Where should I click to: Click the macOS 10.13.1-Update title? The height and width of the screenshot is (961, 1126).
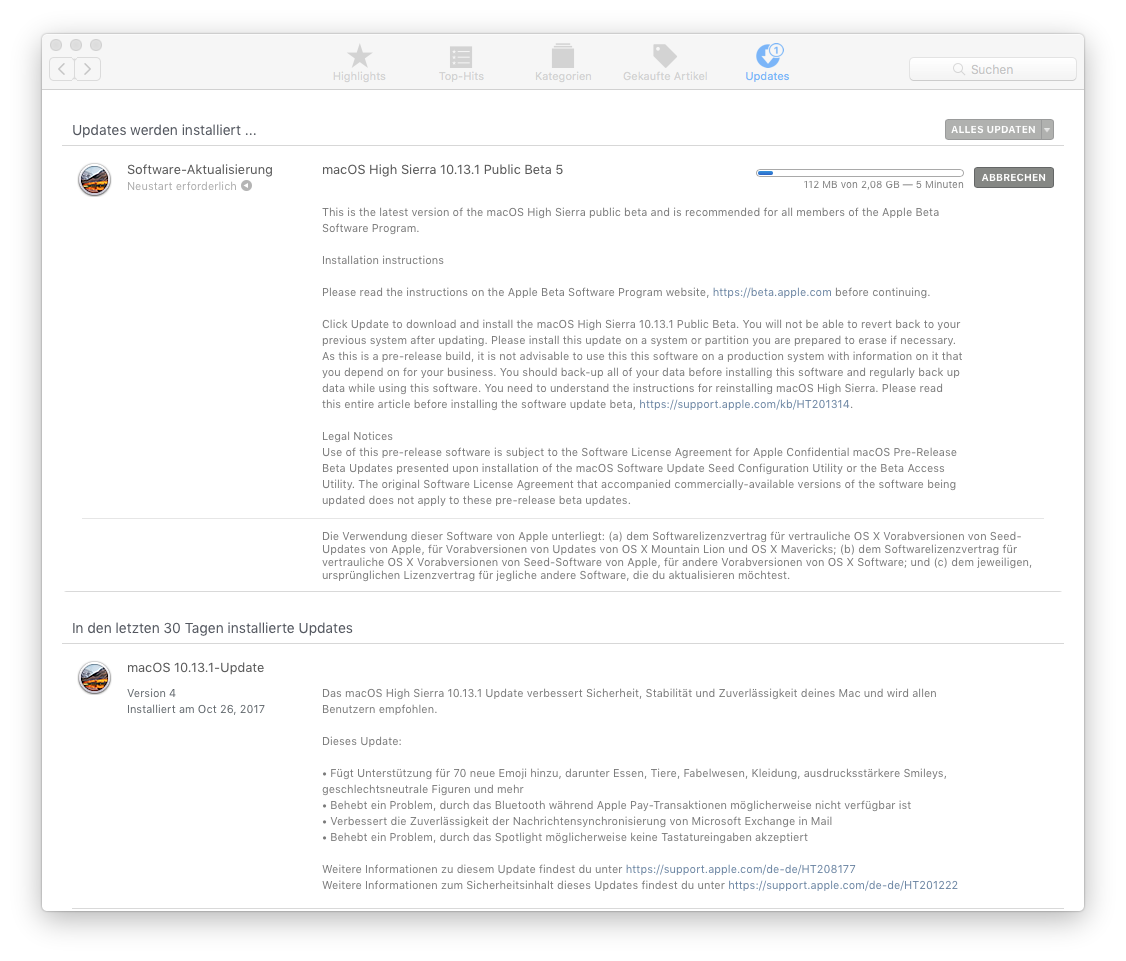pos(195,667)
